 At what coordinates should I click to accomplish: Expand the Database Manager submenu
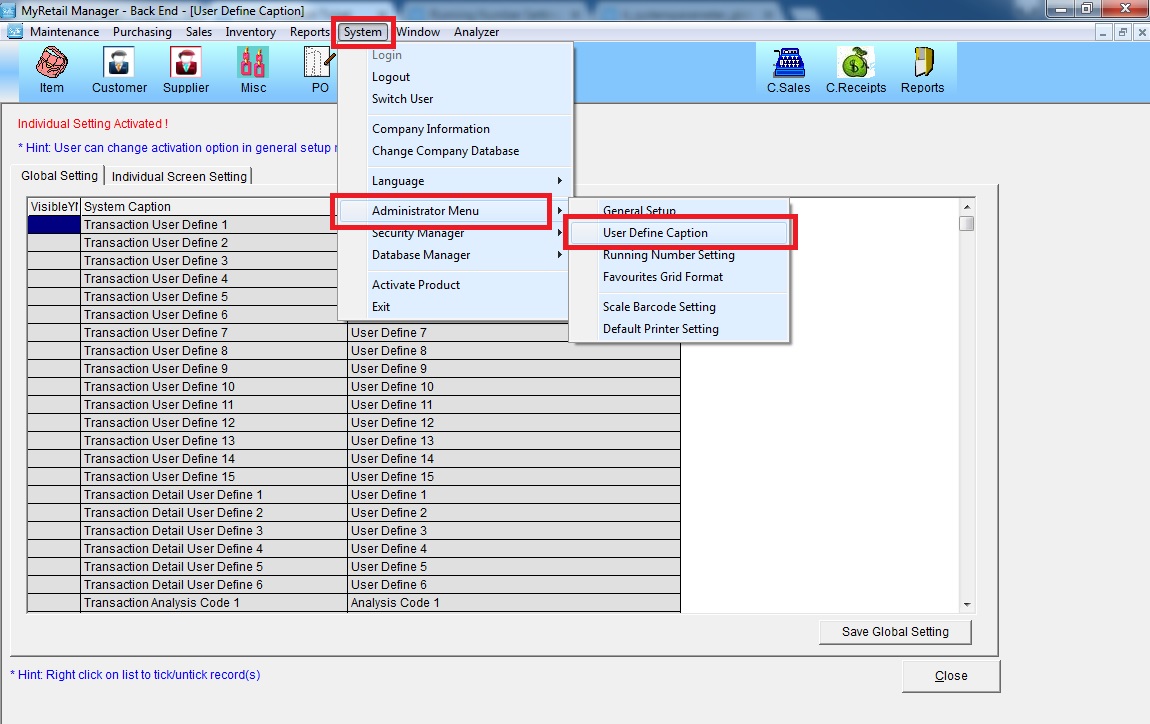pos(455,255)
